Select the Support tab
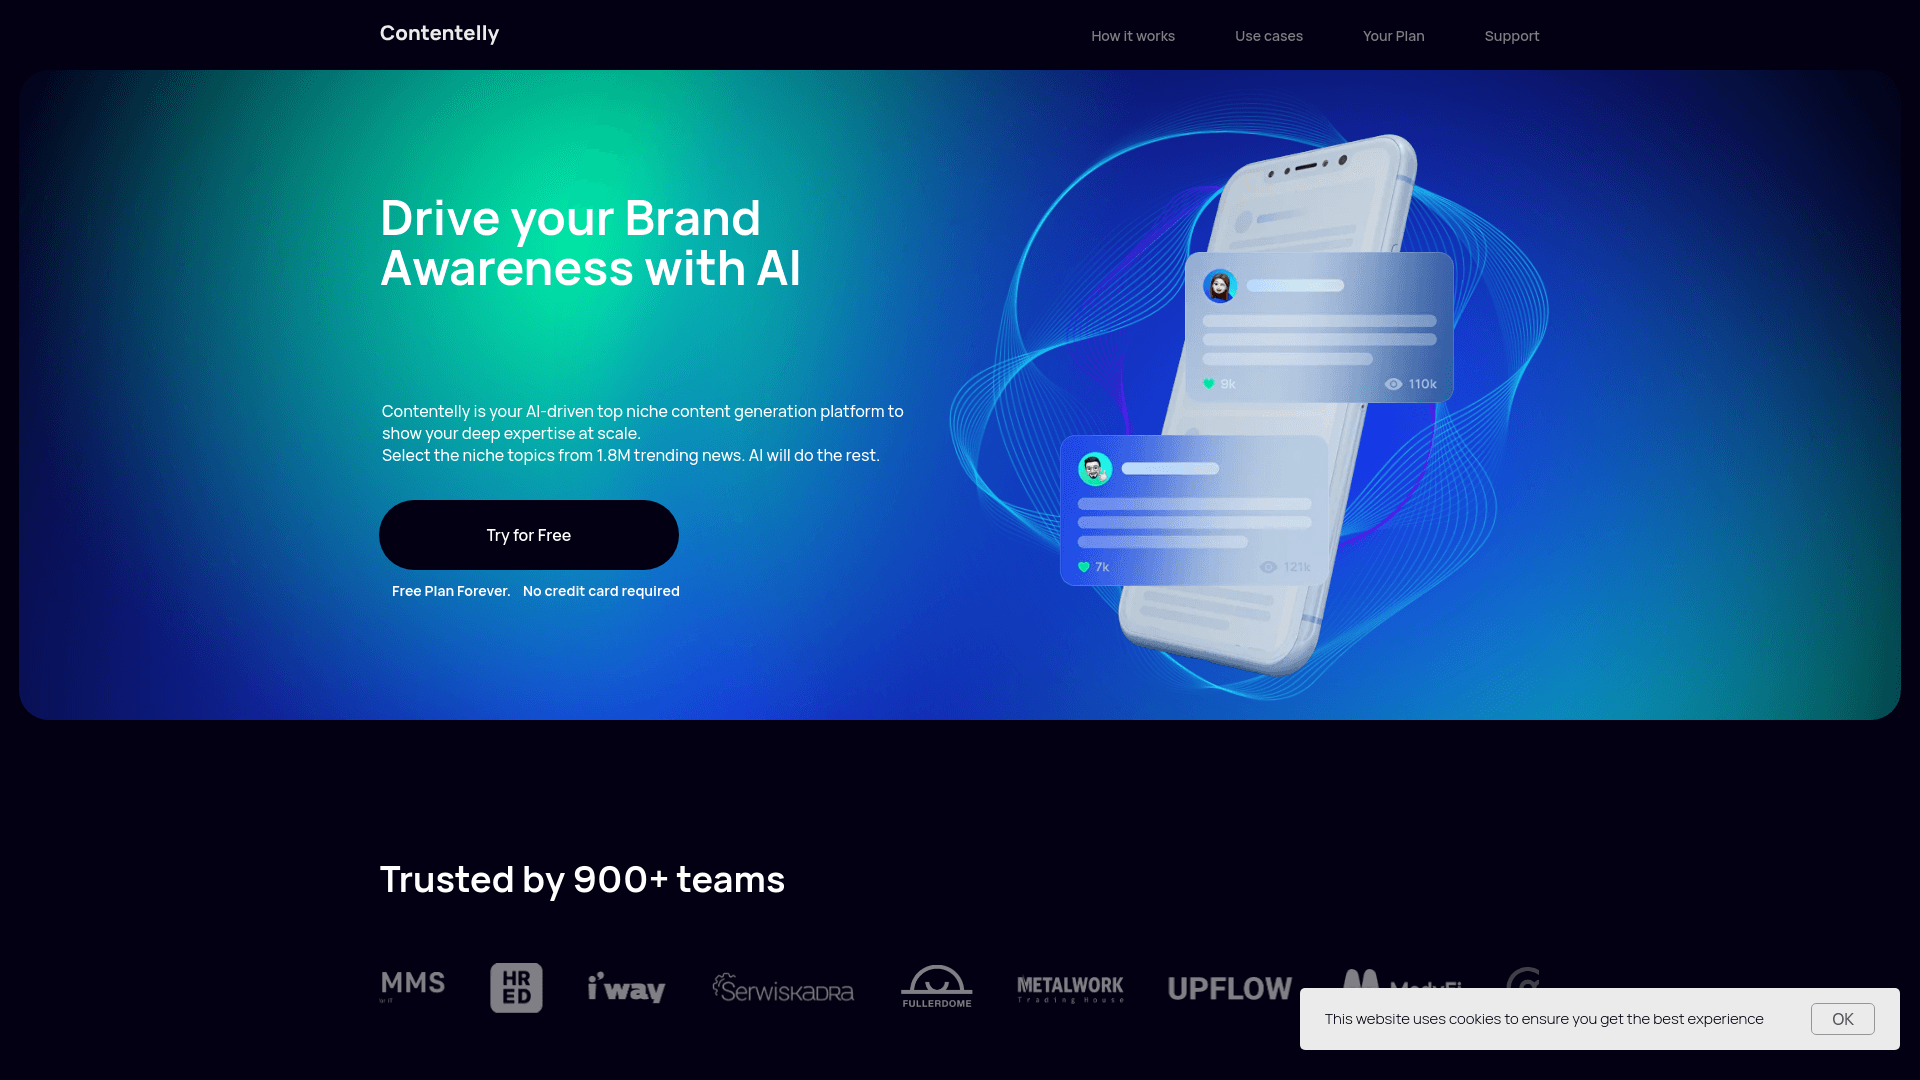1920x1080 pixels. coord(1511,36)
